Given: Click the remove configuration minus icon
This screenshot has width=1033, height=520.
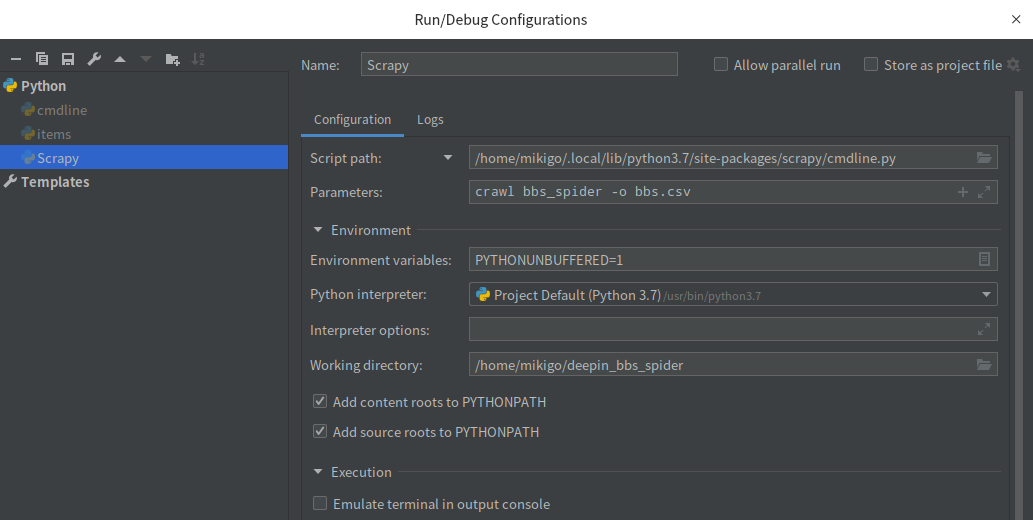Looking at the screenshot, I should tap(16, 59).
